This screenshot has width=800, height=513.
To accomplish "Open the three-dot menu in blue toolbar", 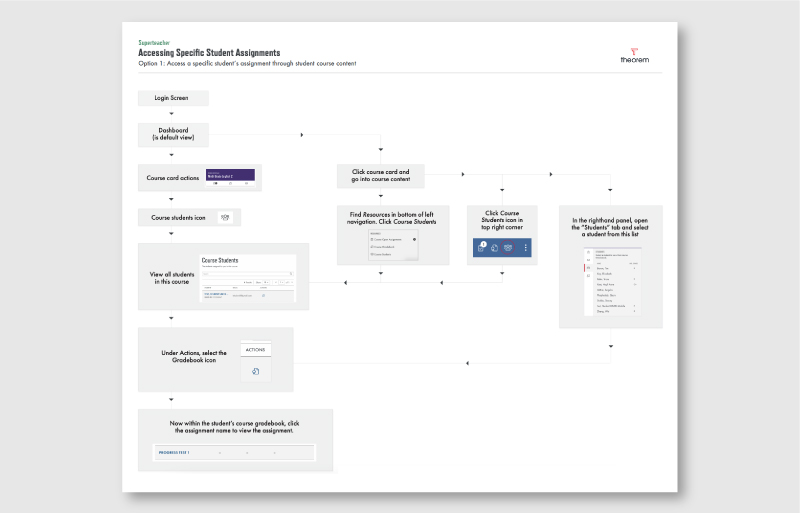I will click(x=526, y=248).
